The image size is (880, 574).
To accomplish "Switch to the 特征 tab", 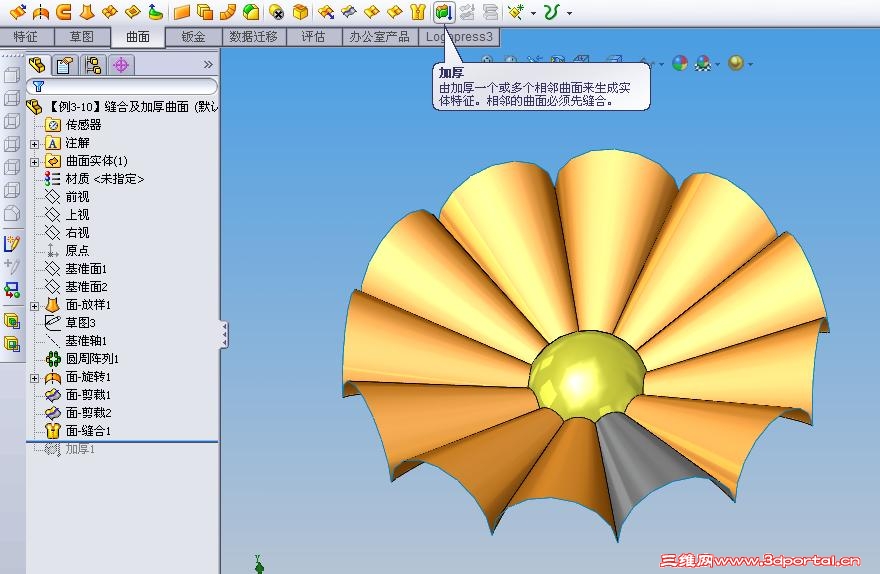I will click(x=26, y=36).
